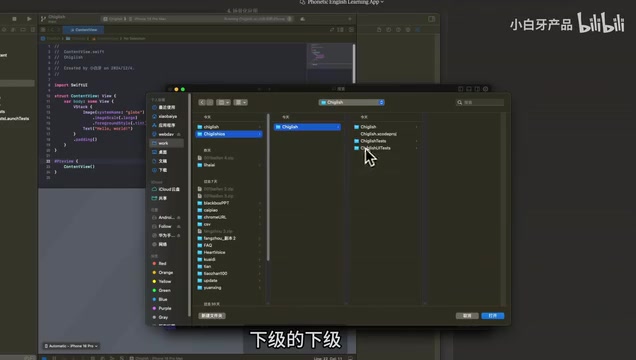The width and height of the screenshot is (636, 360).
Task: Click the first column's vertical scrollbar
Action: tap(268, 187)
